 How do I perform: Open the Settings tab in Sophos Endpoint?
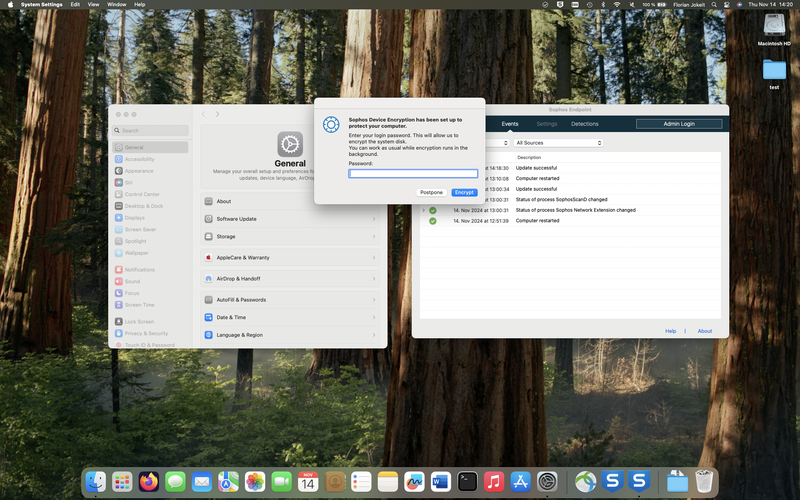[x=546, y=124]
